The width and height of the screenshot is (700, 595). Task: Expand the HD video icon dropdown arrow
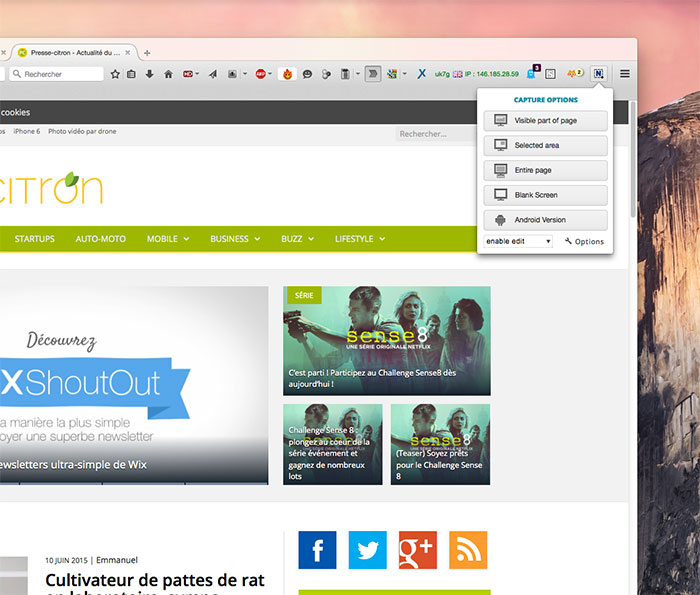click(x=197, y=74)
